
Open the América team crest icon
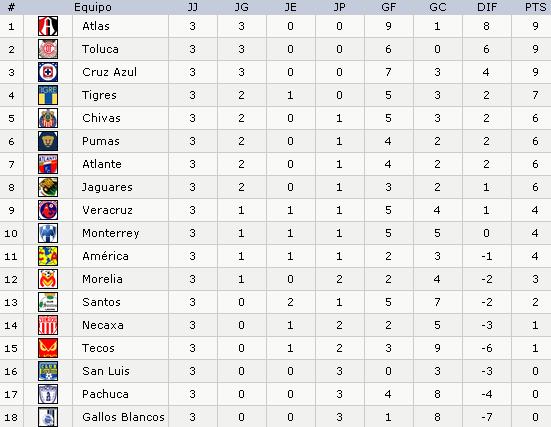pyautogui.click(x=48, y=256)
